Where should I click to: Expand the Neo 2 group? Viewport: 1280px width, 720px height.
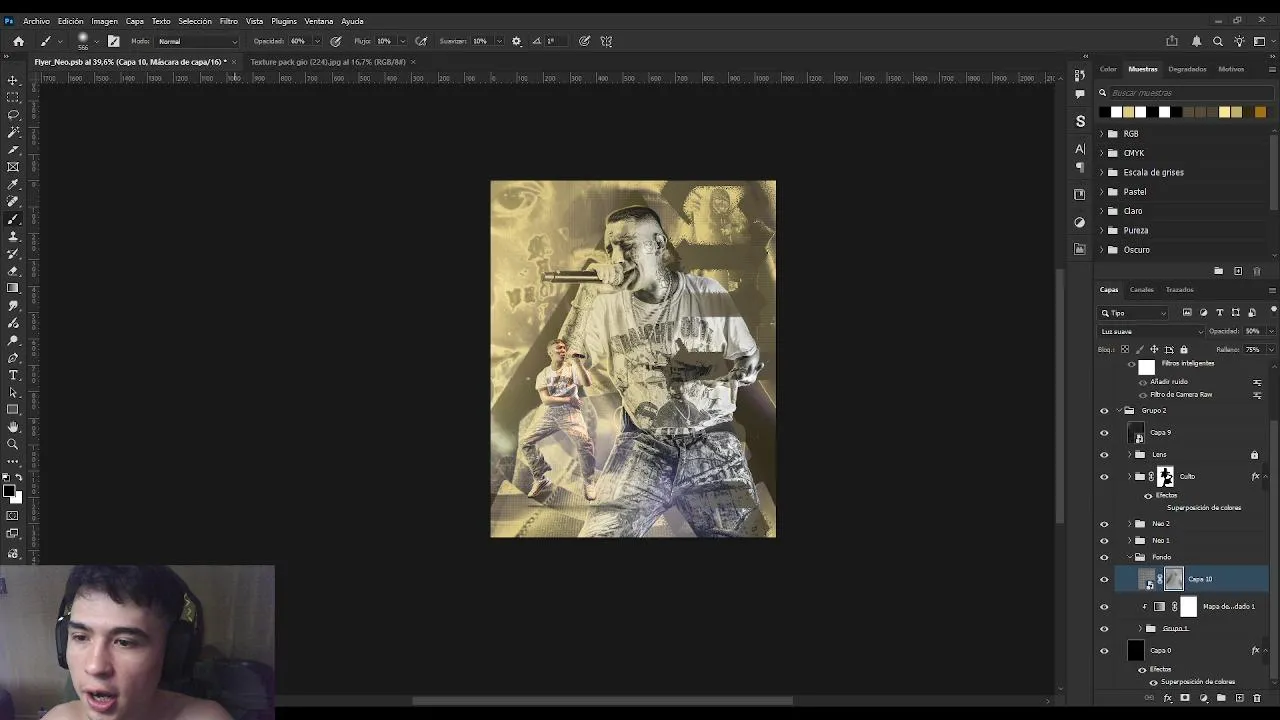tap(1130, 524)
